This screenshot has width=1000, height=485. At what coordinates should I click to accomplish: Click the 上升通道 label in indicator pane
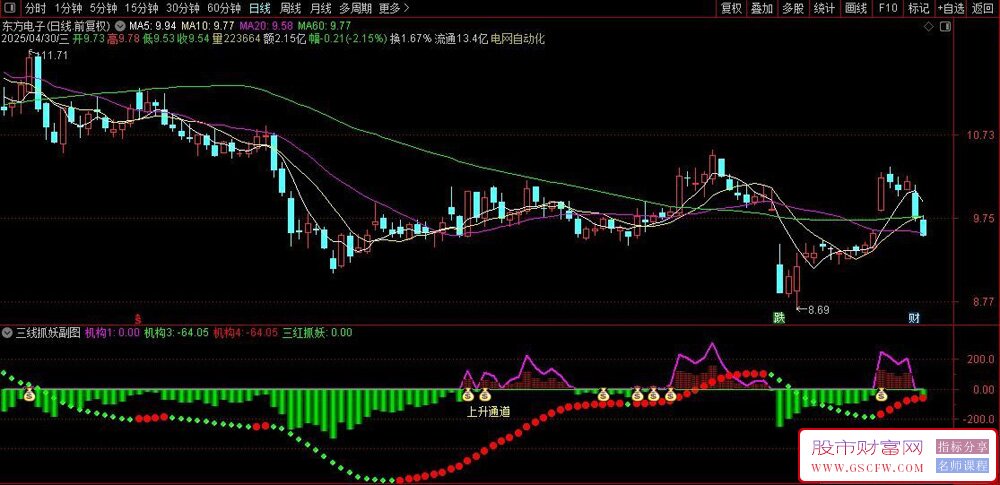[489, 412]
